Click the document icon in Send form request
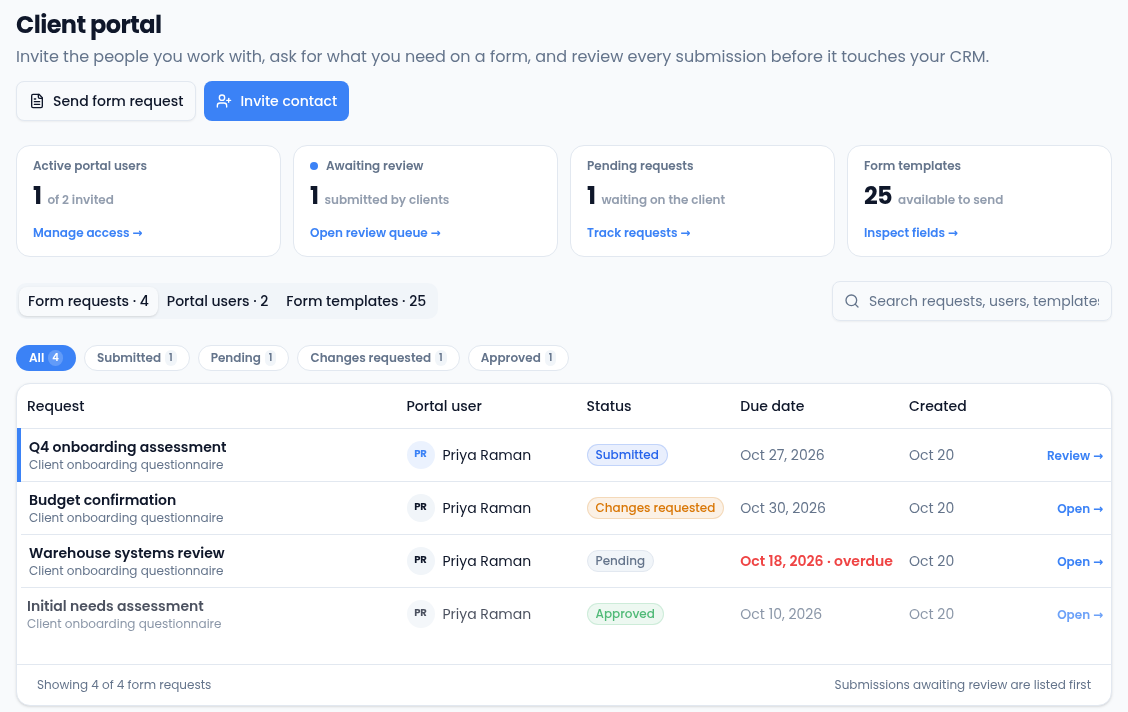 click(x=37, y=101)
